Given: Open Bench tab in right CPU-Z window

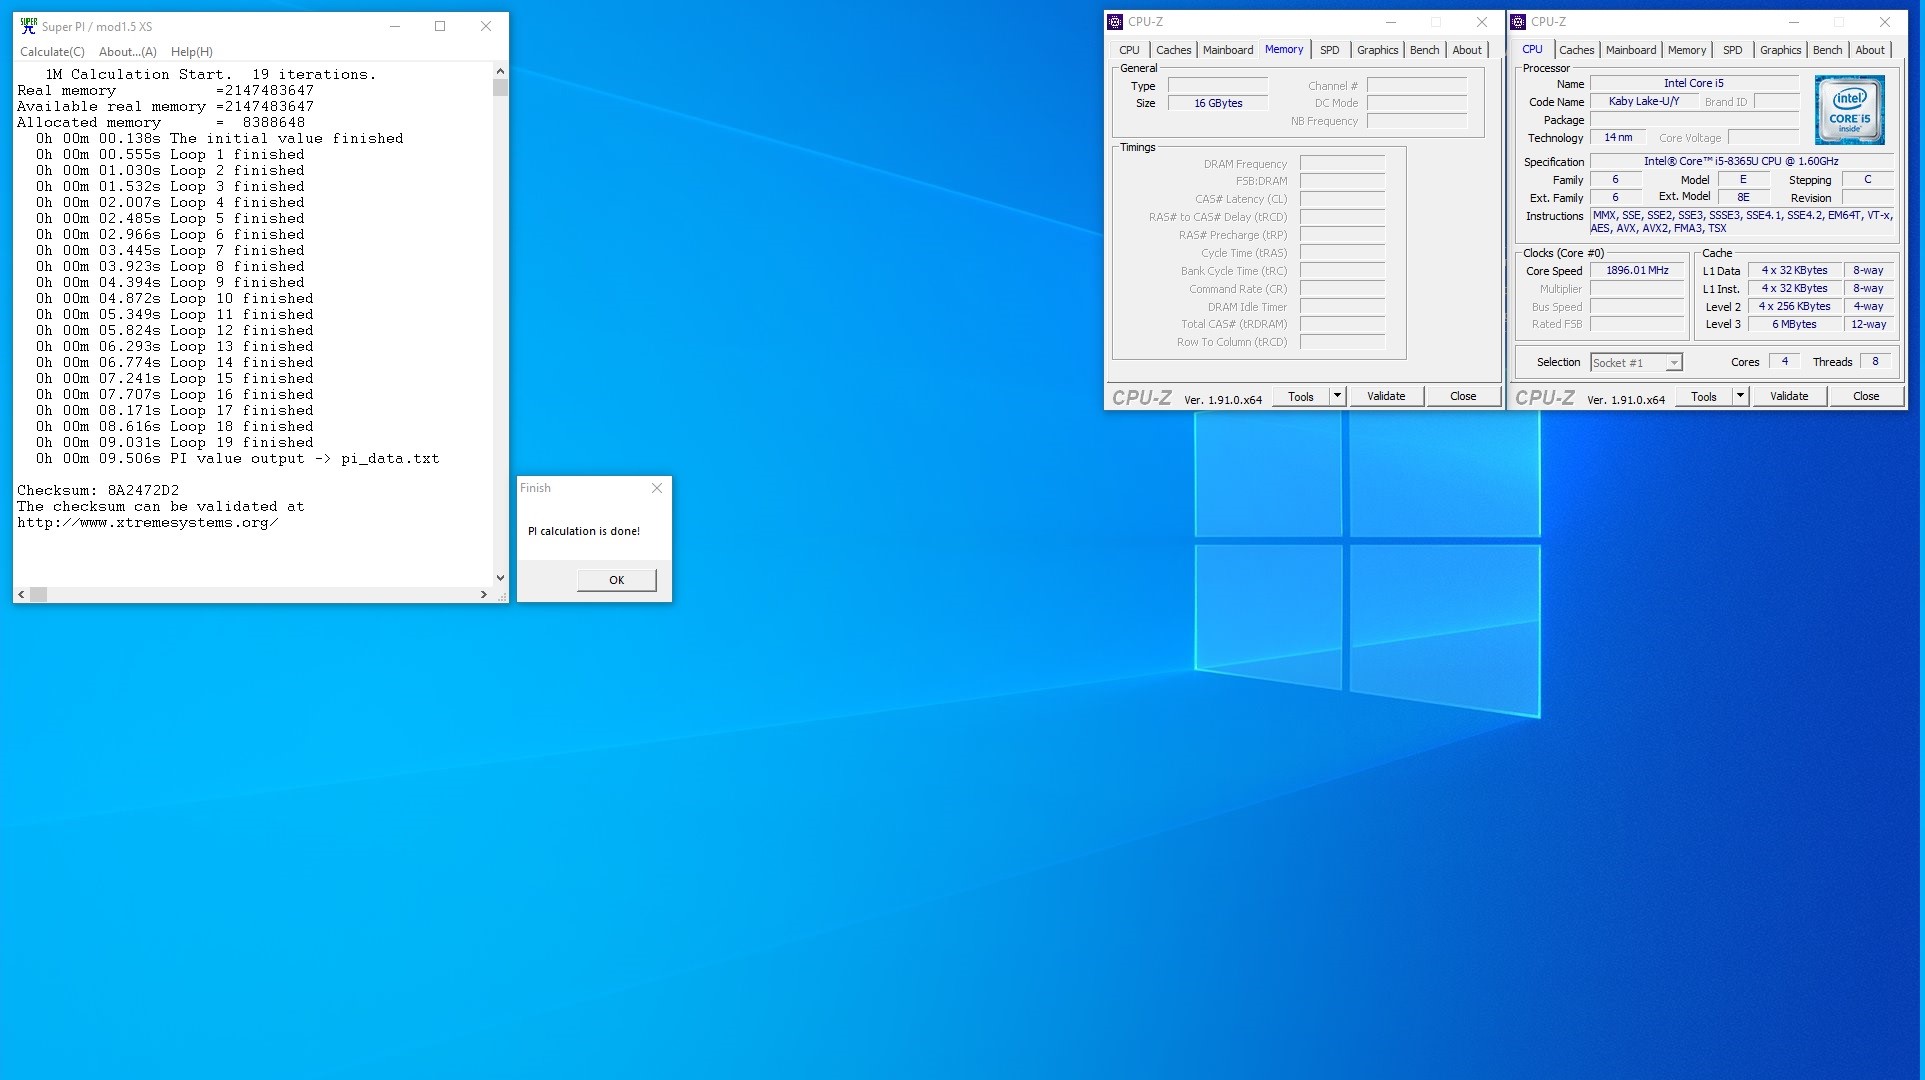Looking at the screenshot, I should coord(1827,50).
